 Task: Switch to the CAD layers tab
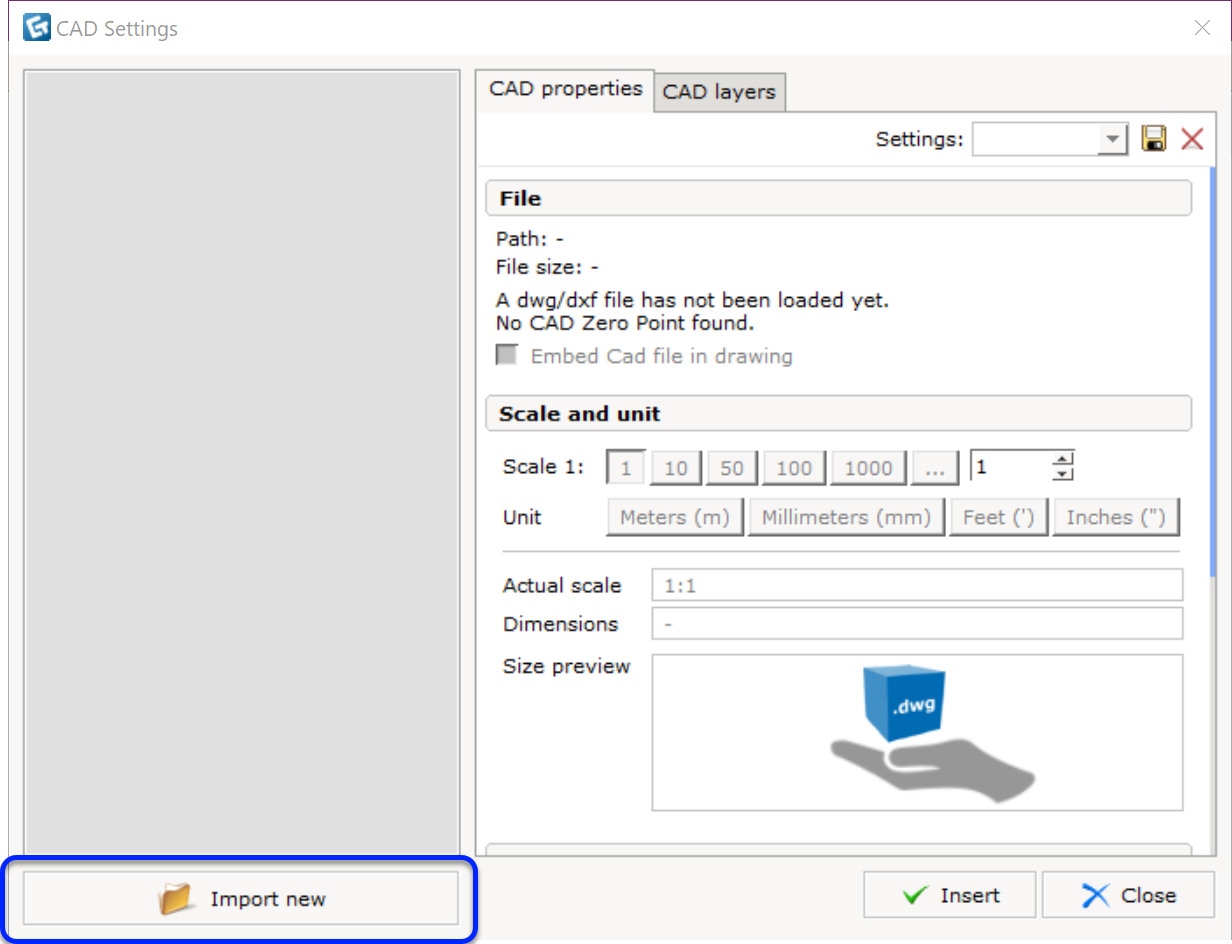point(719,91)
